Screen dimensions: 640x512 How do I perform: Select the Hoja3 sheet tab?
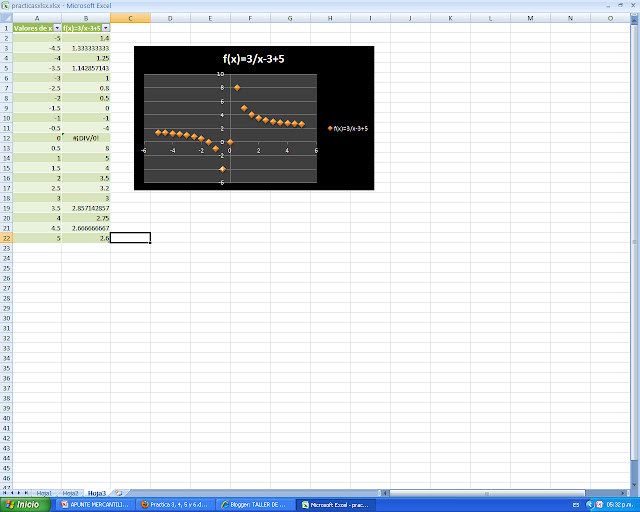(x=97, y=493)
